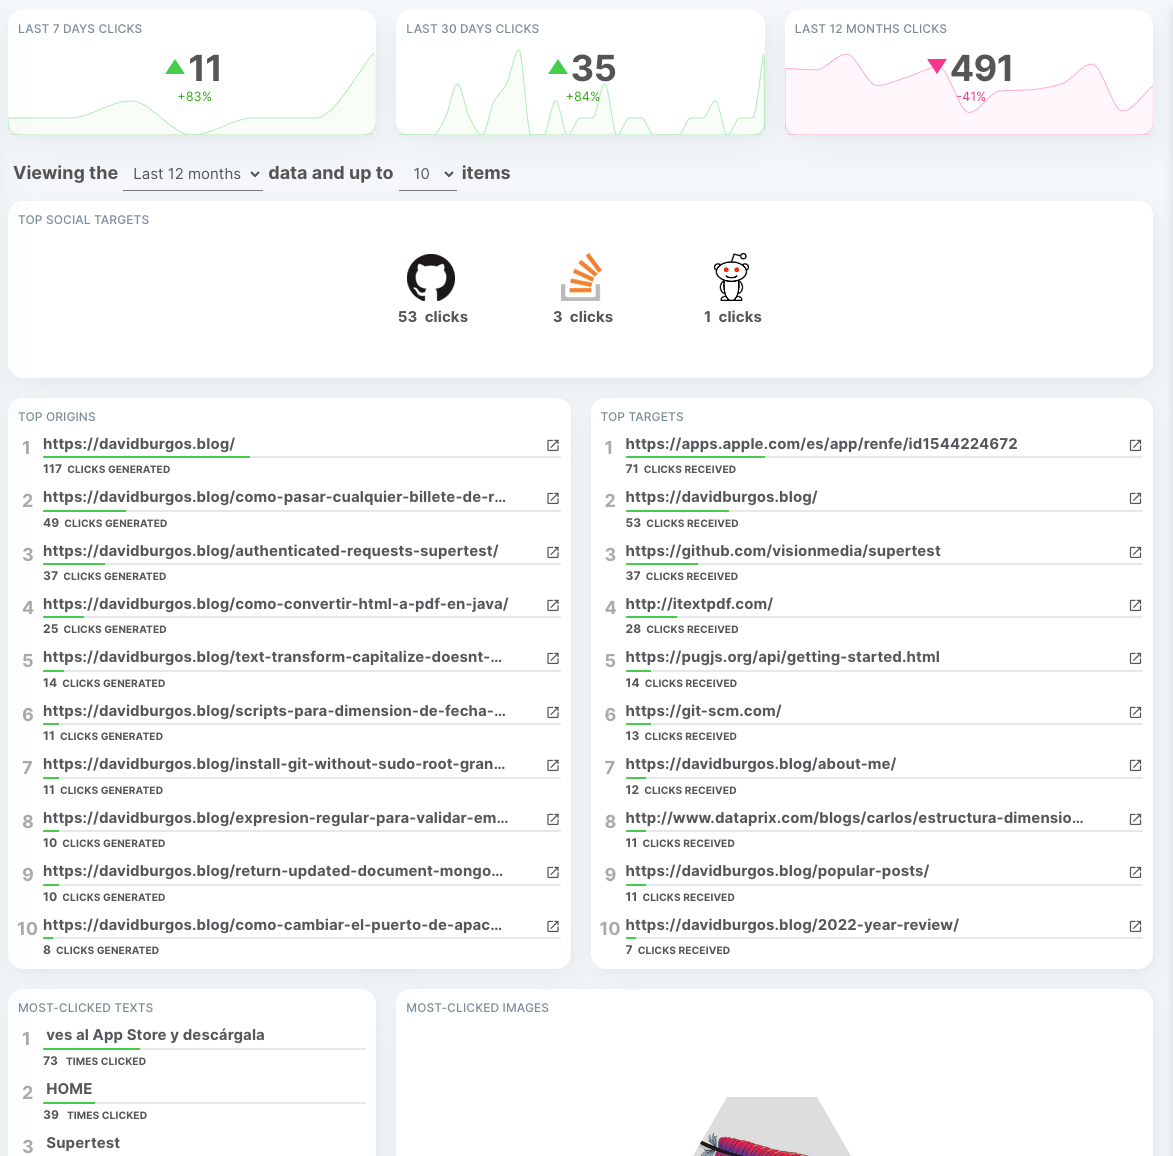
Task: Click external link icon next to davidburgos.blog top origin
Action: 553,446
